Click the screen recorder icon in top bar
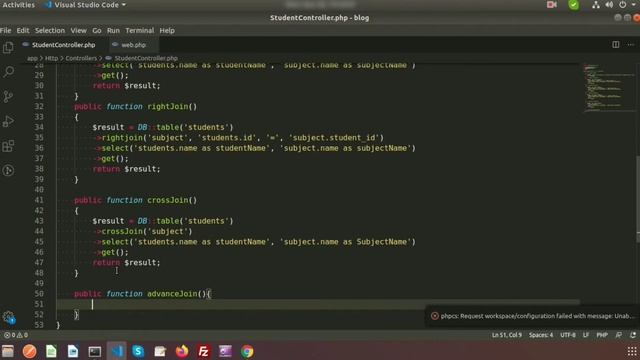The height and width of the screenshot is (360, 640). 551,5
